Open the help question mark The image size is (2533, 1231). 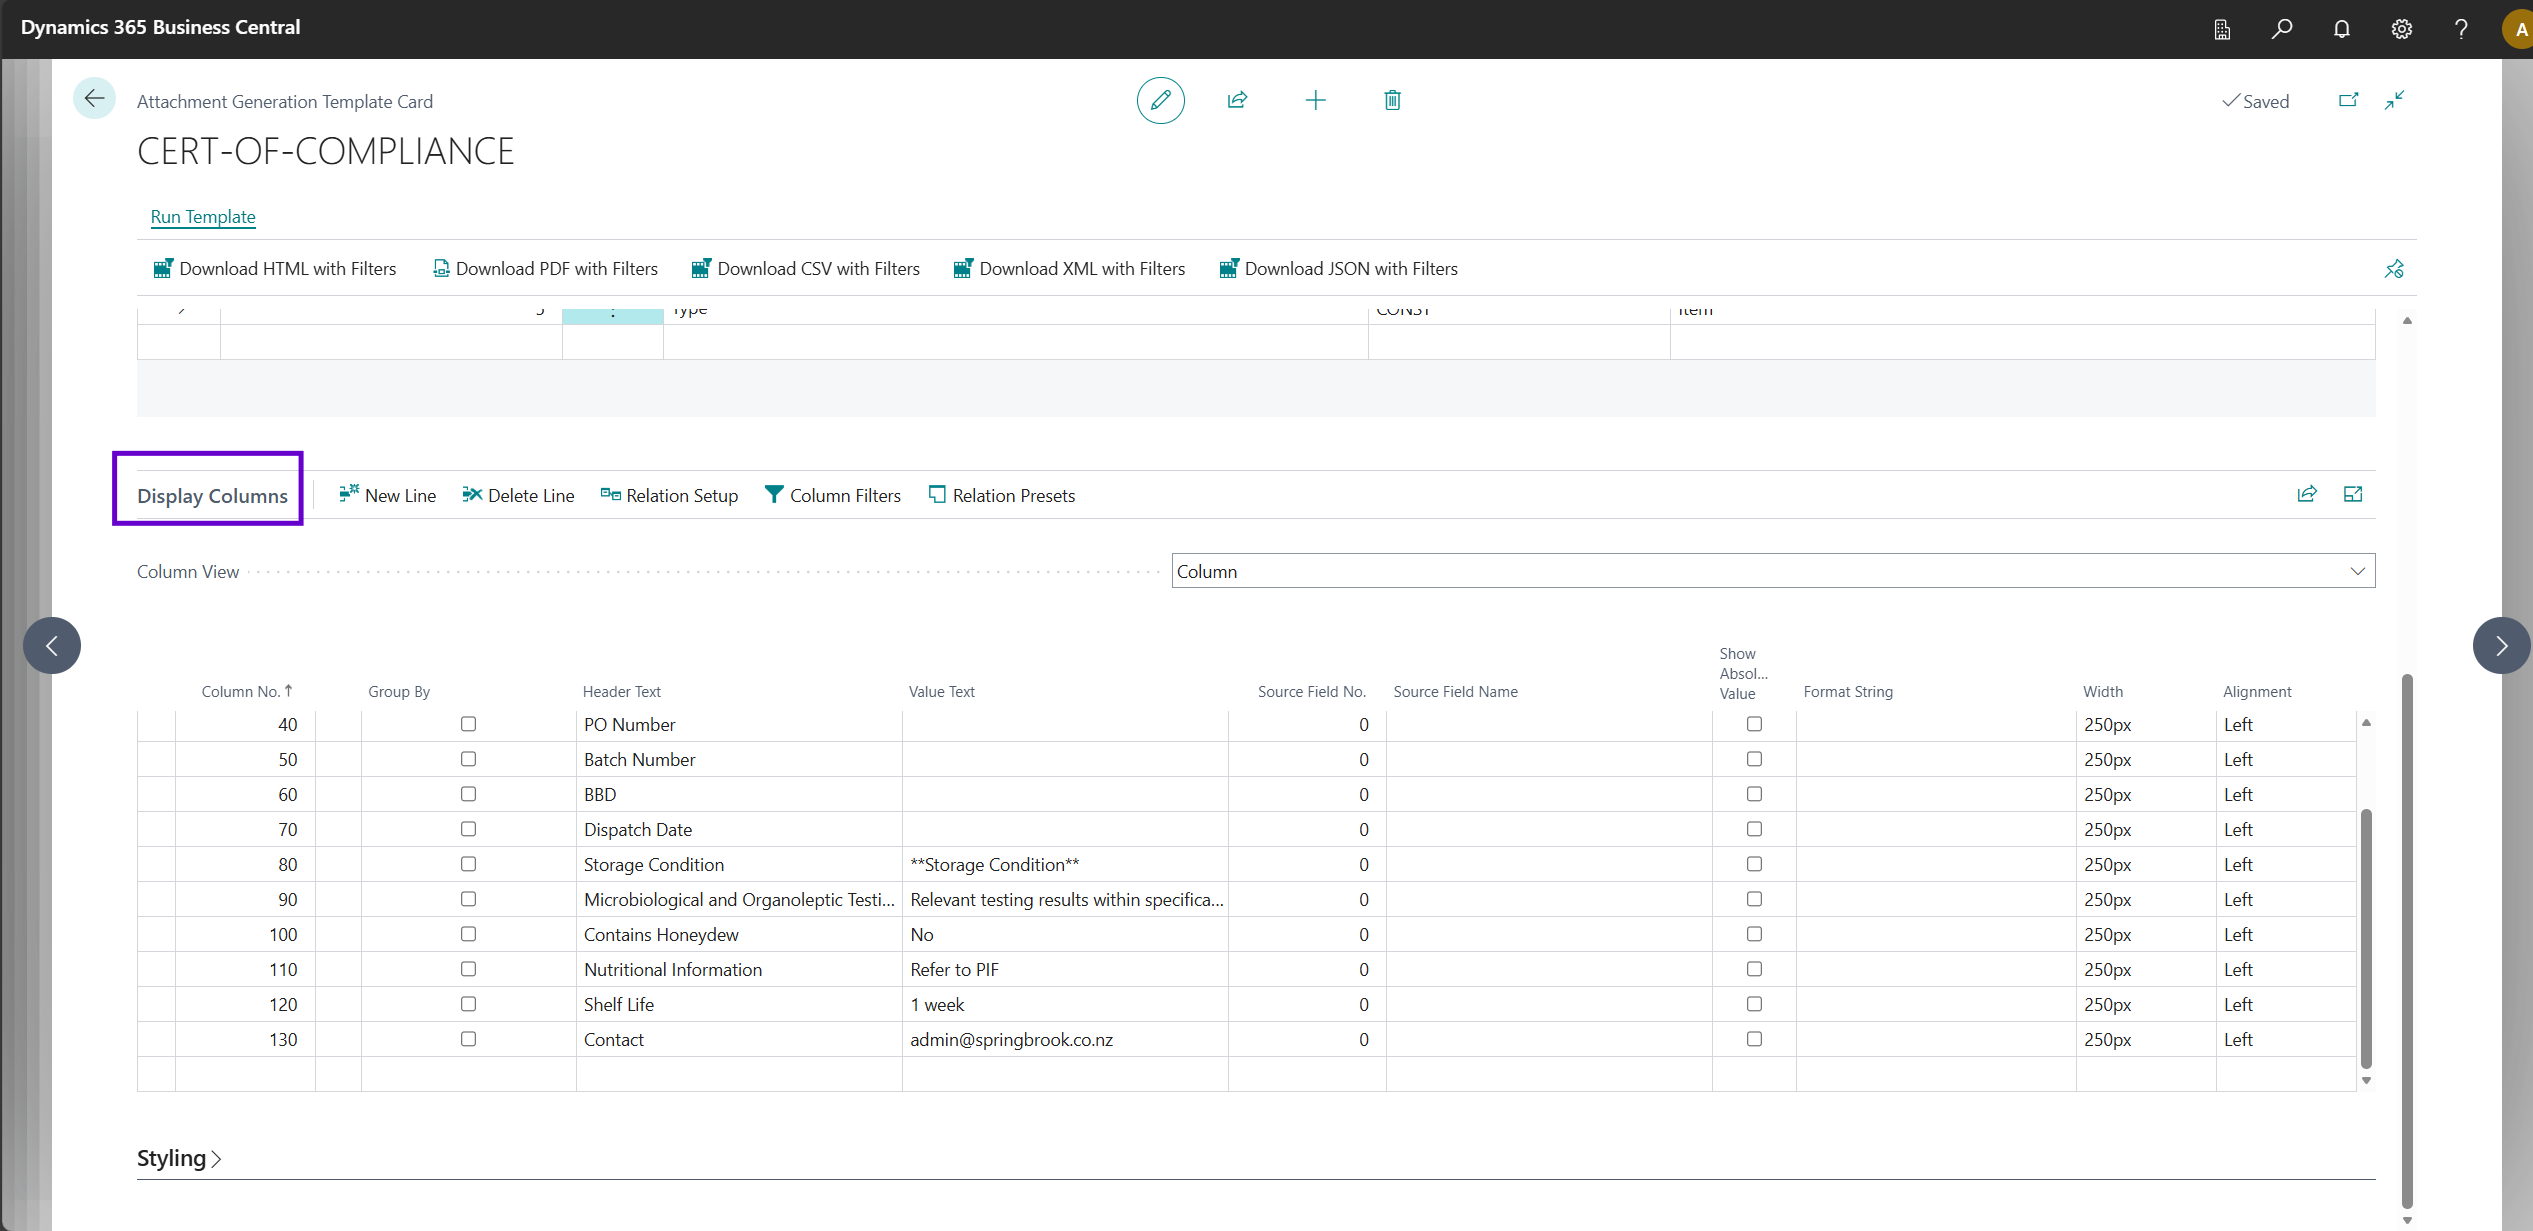coord(2461,29)
